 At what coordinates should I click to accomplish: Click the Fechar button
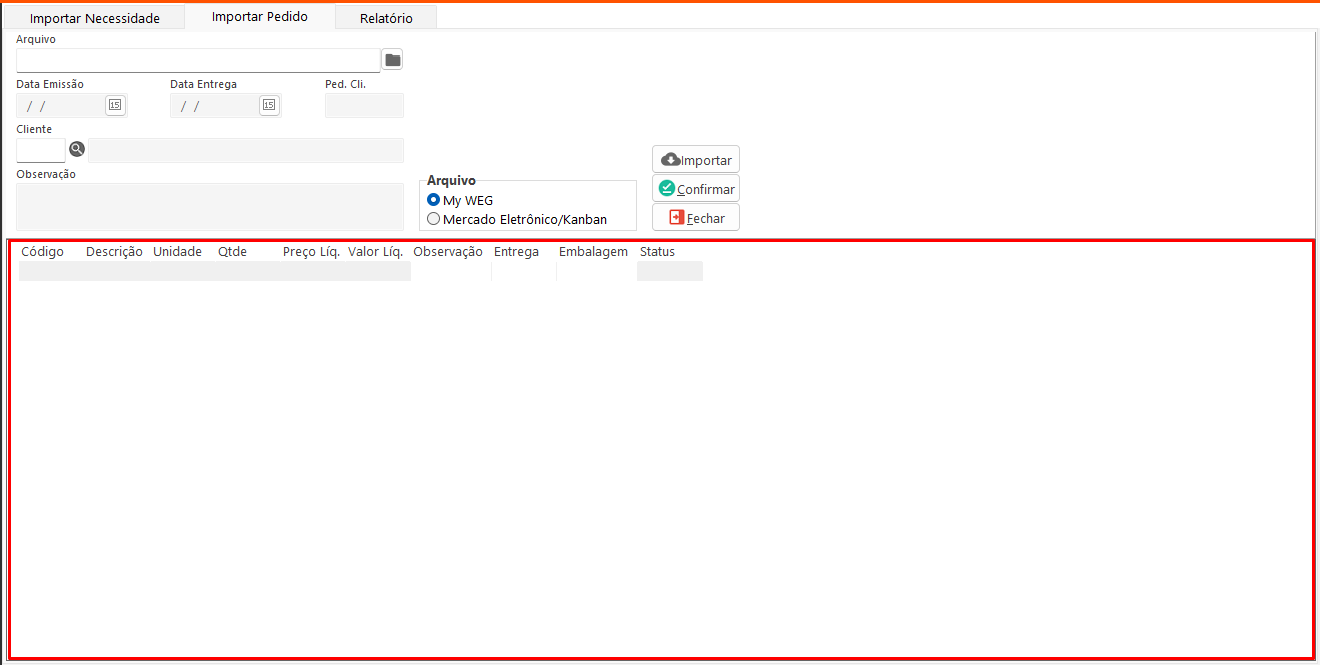(696, 218)
